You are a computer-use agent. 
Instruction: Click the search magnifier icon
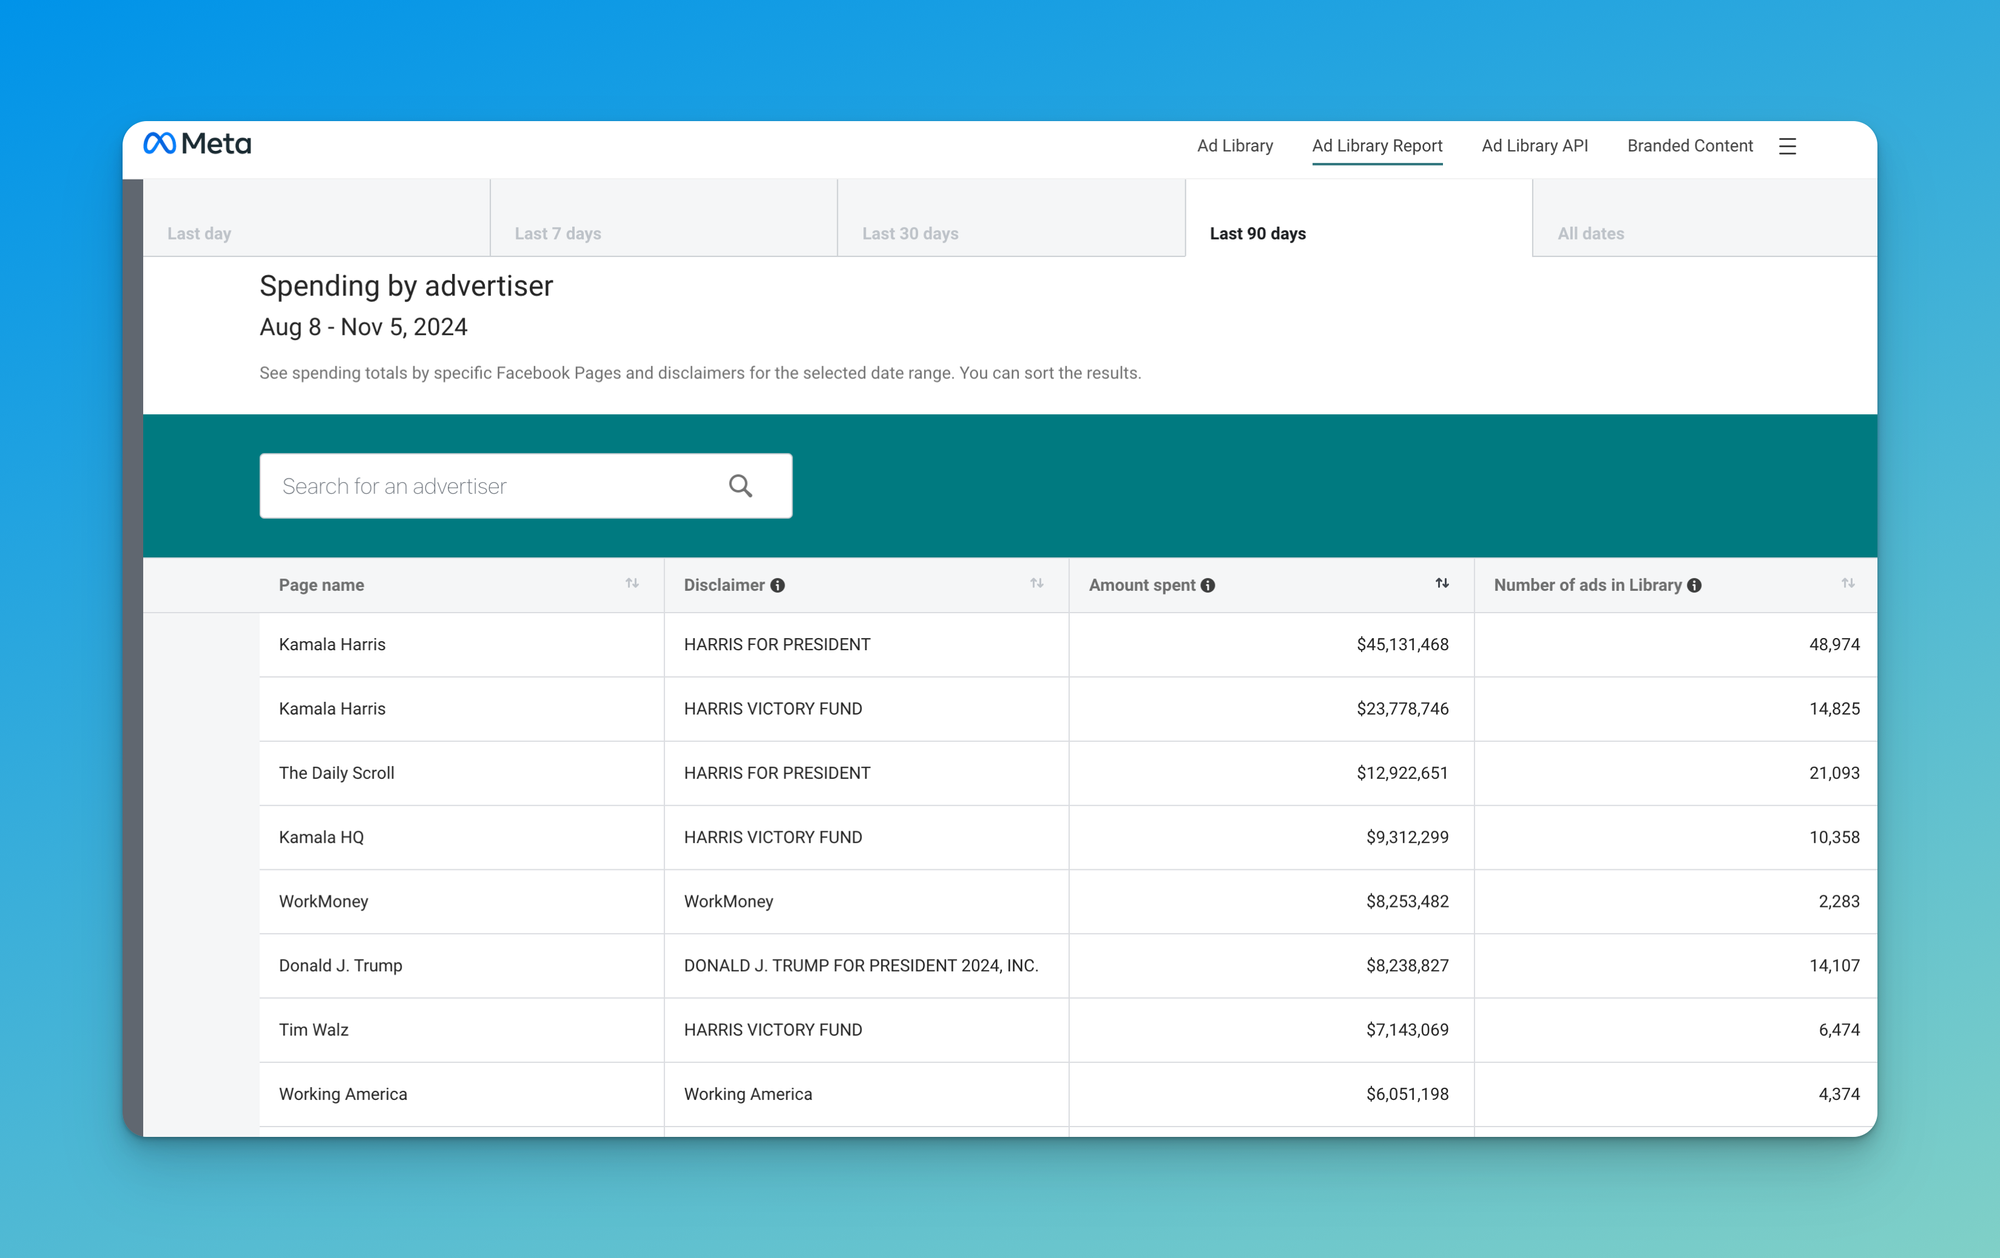740,486
